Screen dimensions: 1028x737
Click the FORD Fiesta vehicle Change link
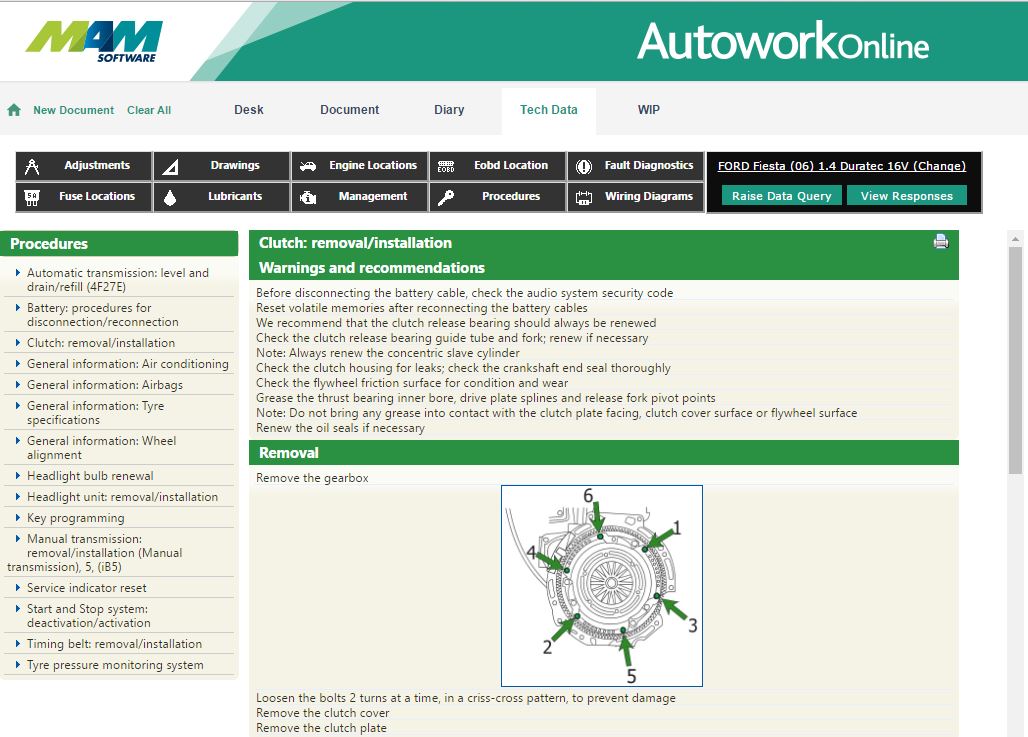[841, 166]
